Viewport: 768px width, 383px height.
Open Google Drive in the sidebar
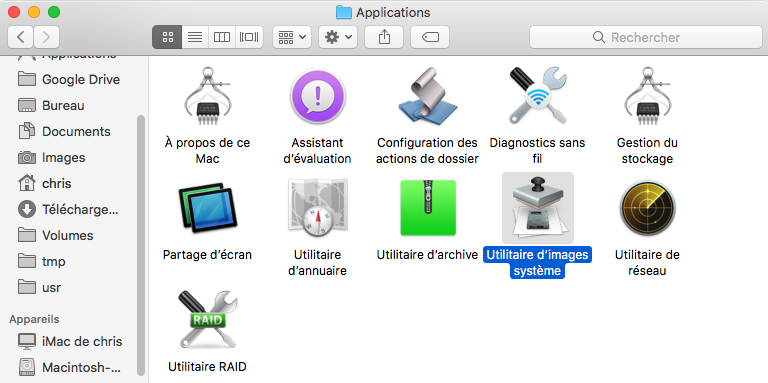click(x=69, y=79)
